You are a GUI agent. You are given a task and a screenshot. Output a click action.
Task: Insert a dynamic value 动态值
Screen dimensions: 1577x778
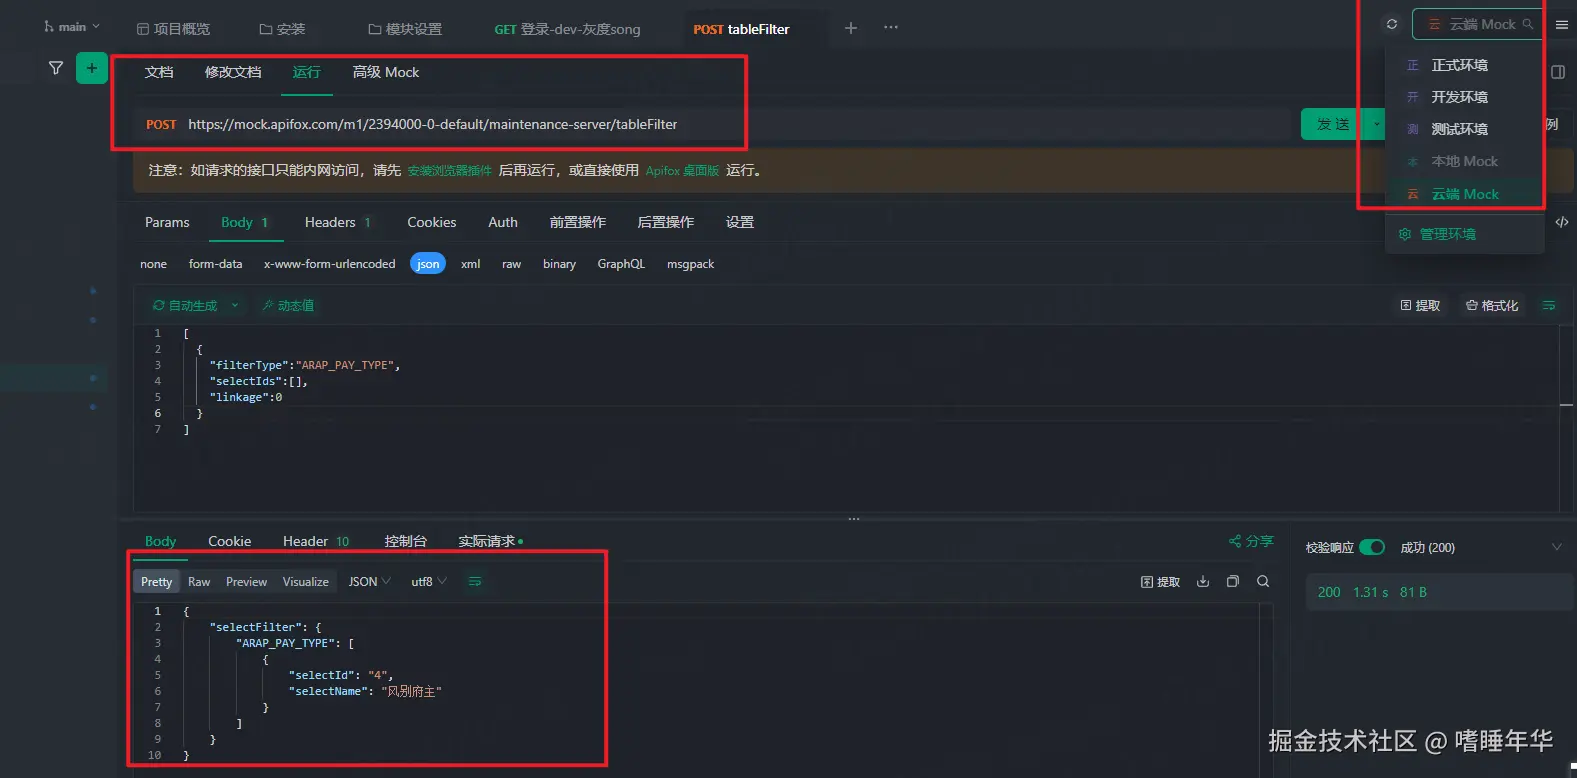pyautogui.click(x=288, y=305)
